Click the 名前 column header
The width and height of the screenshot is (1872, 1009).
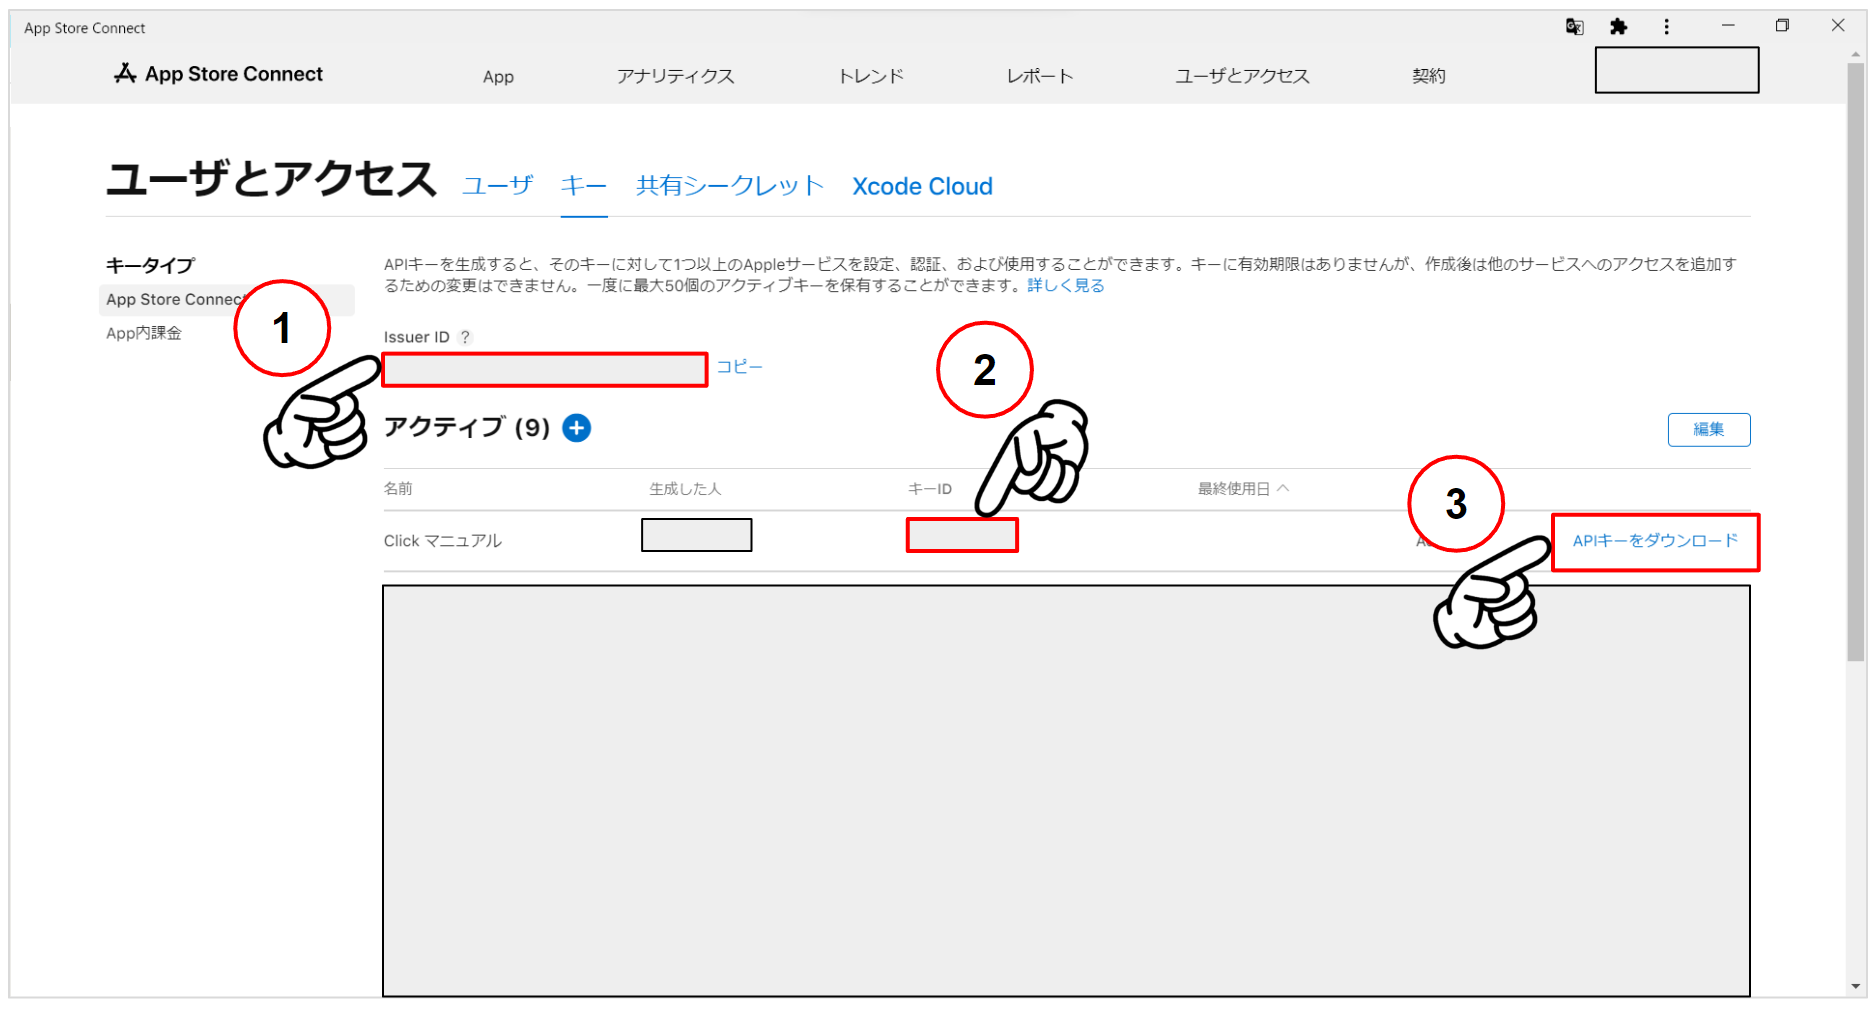398,488
